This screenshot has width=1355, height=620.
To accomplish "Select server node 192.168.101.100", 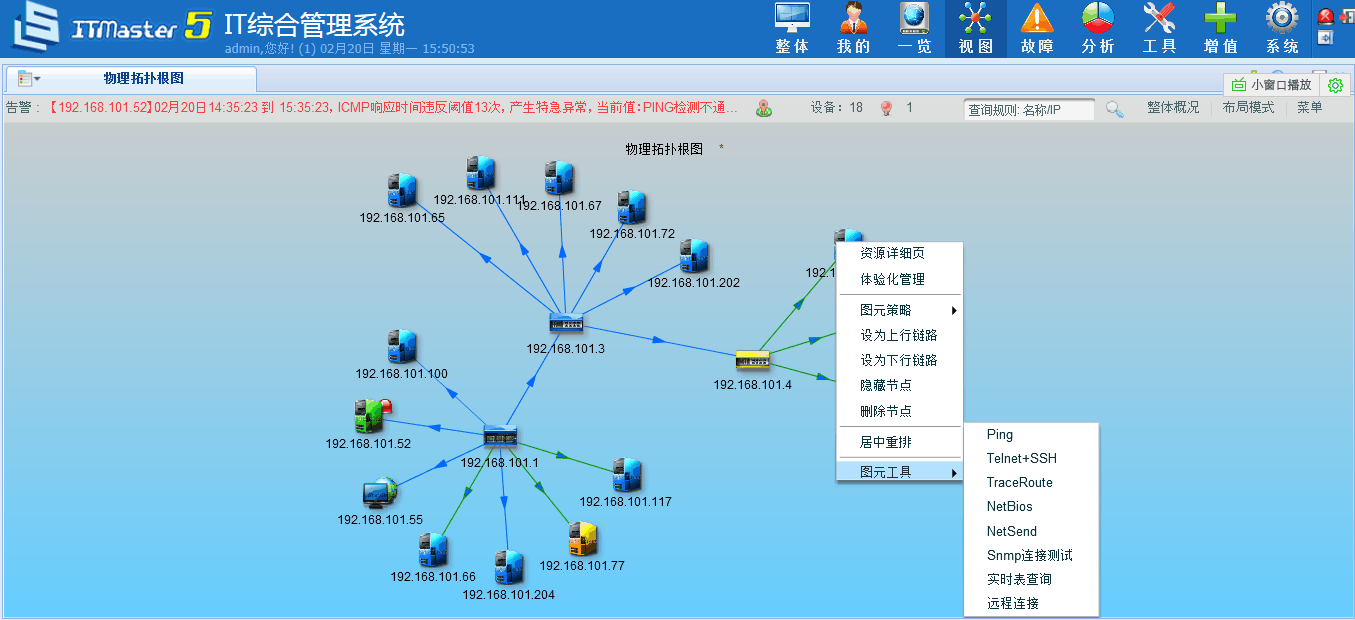I will point(402,348).
